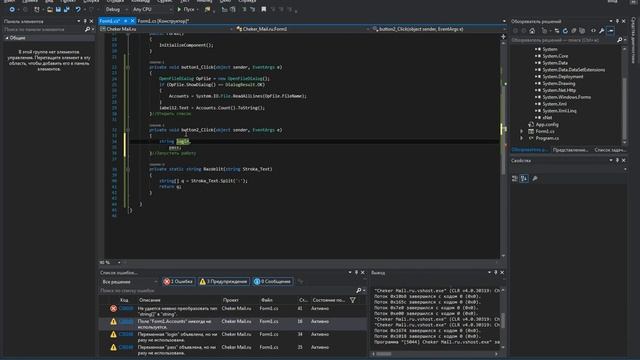Click the Collapse All icon in Solution Explorer
Viewport: 640px width, 360px height.
pos(573,31)
